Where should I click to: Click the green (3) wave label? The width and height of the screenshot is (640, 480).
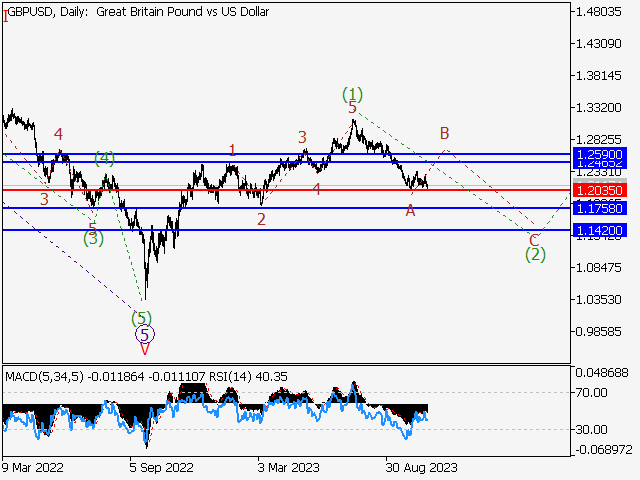(93, 238)
